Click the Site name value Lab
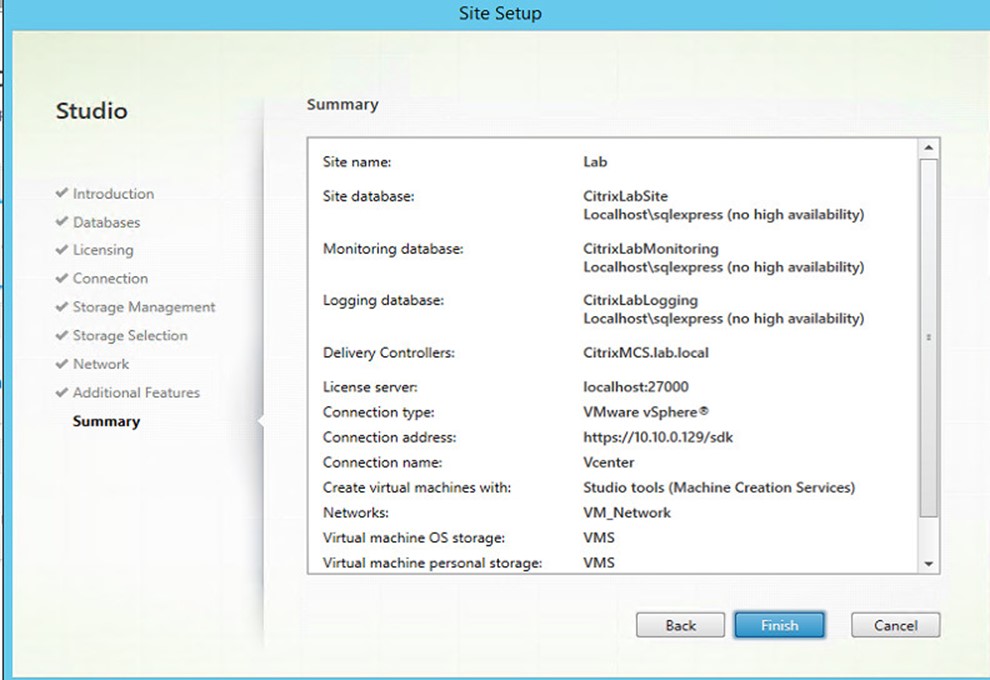The image size is (990, 680). tap(595, 162)
